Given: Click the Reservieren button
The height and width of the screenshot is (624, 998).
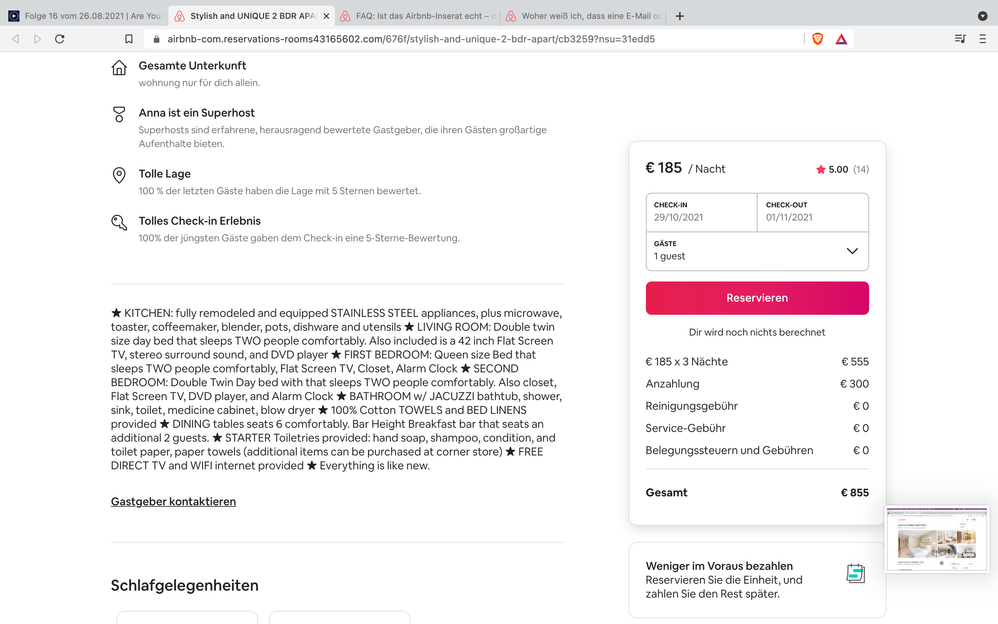Looking at the screenshot, I should point(757,298).
